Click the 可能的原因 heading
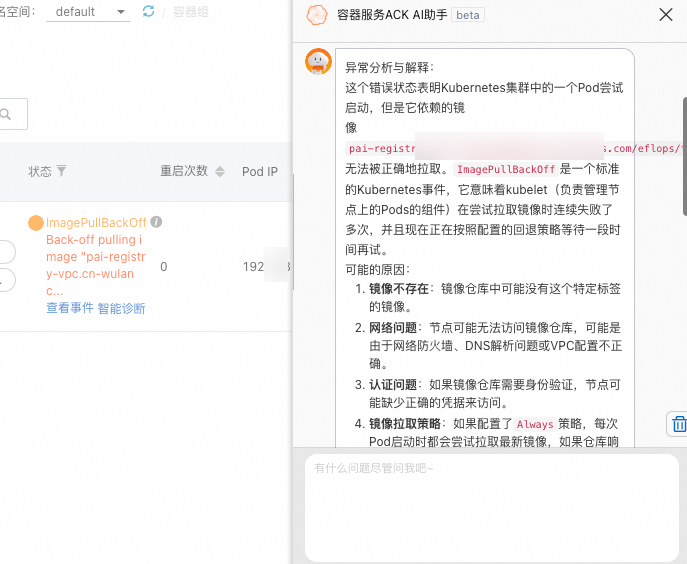This screenshot has height=564, width=687. point(378,270)
